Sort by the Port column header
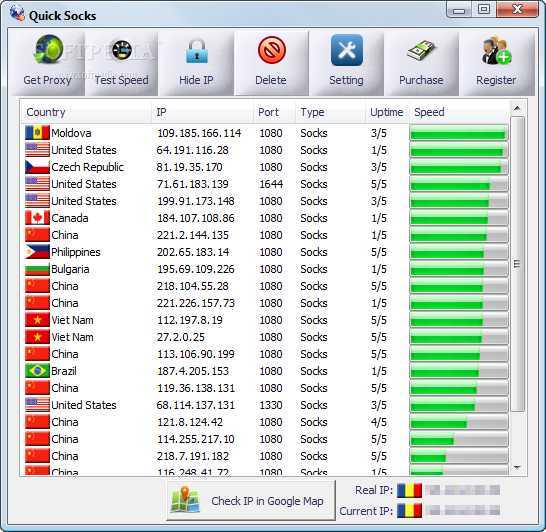 coord(274,112)
